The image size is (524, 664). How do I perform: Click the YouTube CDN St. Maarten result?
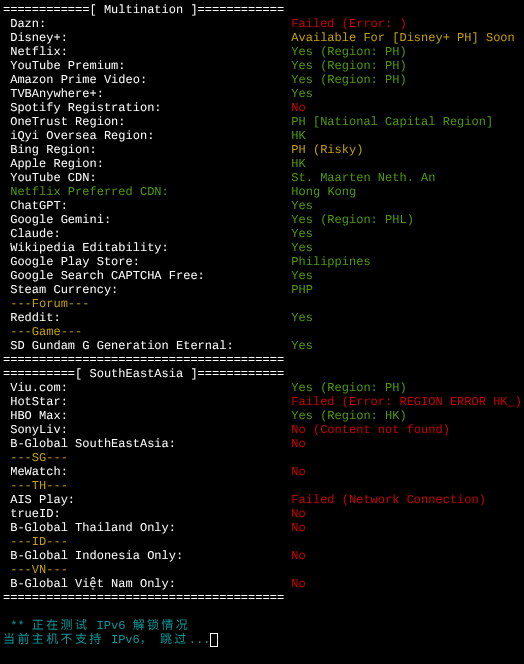tap(363, 177)
